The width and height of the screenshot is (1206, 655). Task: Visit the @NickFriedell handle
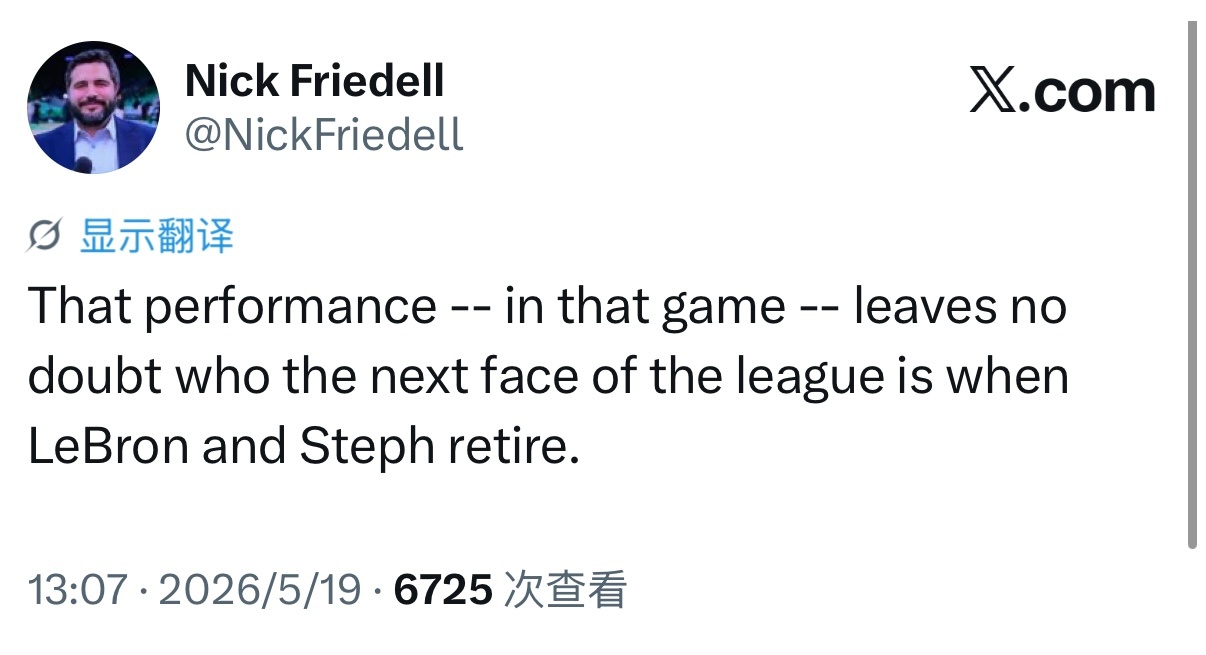pyautogui.click(x=324, y=133)
